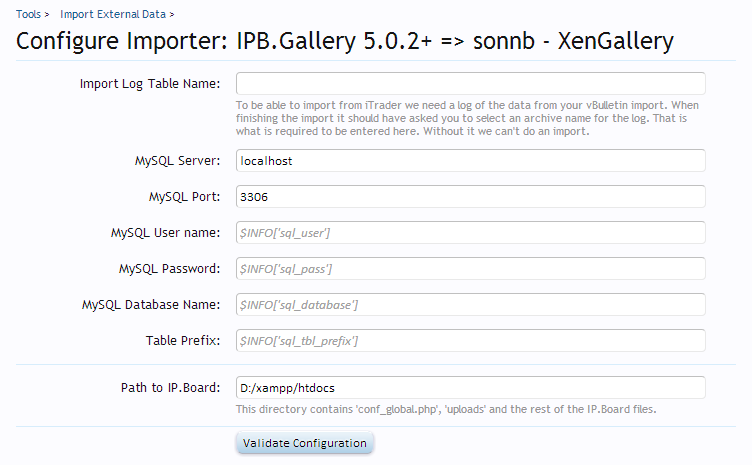Select the Table Prefix input box

click(470, 341)
